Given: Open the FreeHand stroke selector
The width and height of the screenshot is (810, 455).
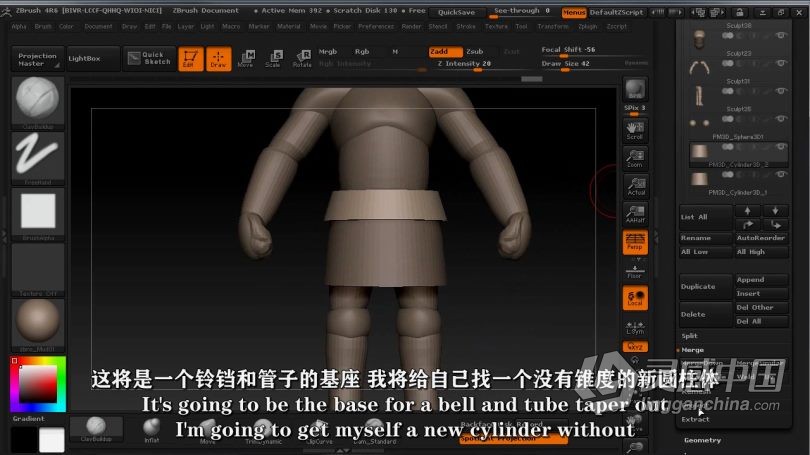Looking at the screenshot, I should coord(38,158).
